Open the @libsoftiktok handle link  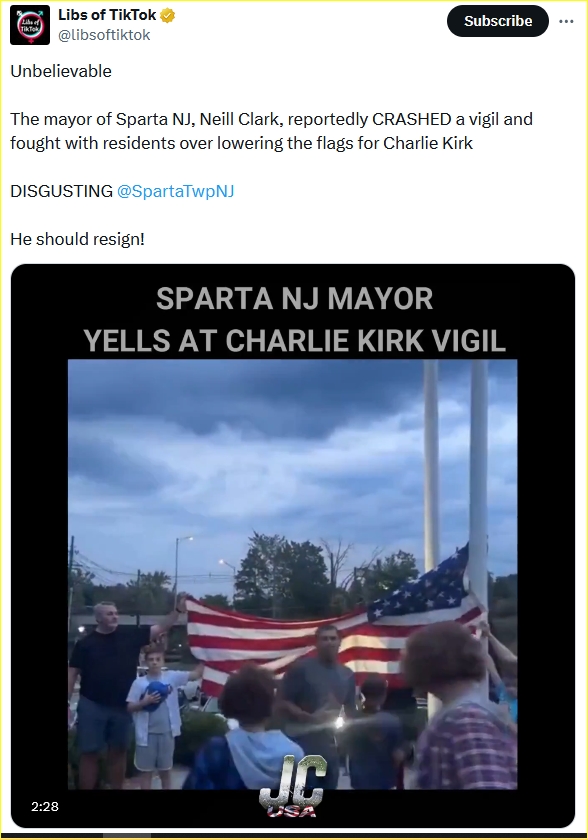104,35
